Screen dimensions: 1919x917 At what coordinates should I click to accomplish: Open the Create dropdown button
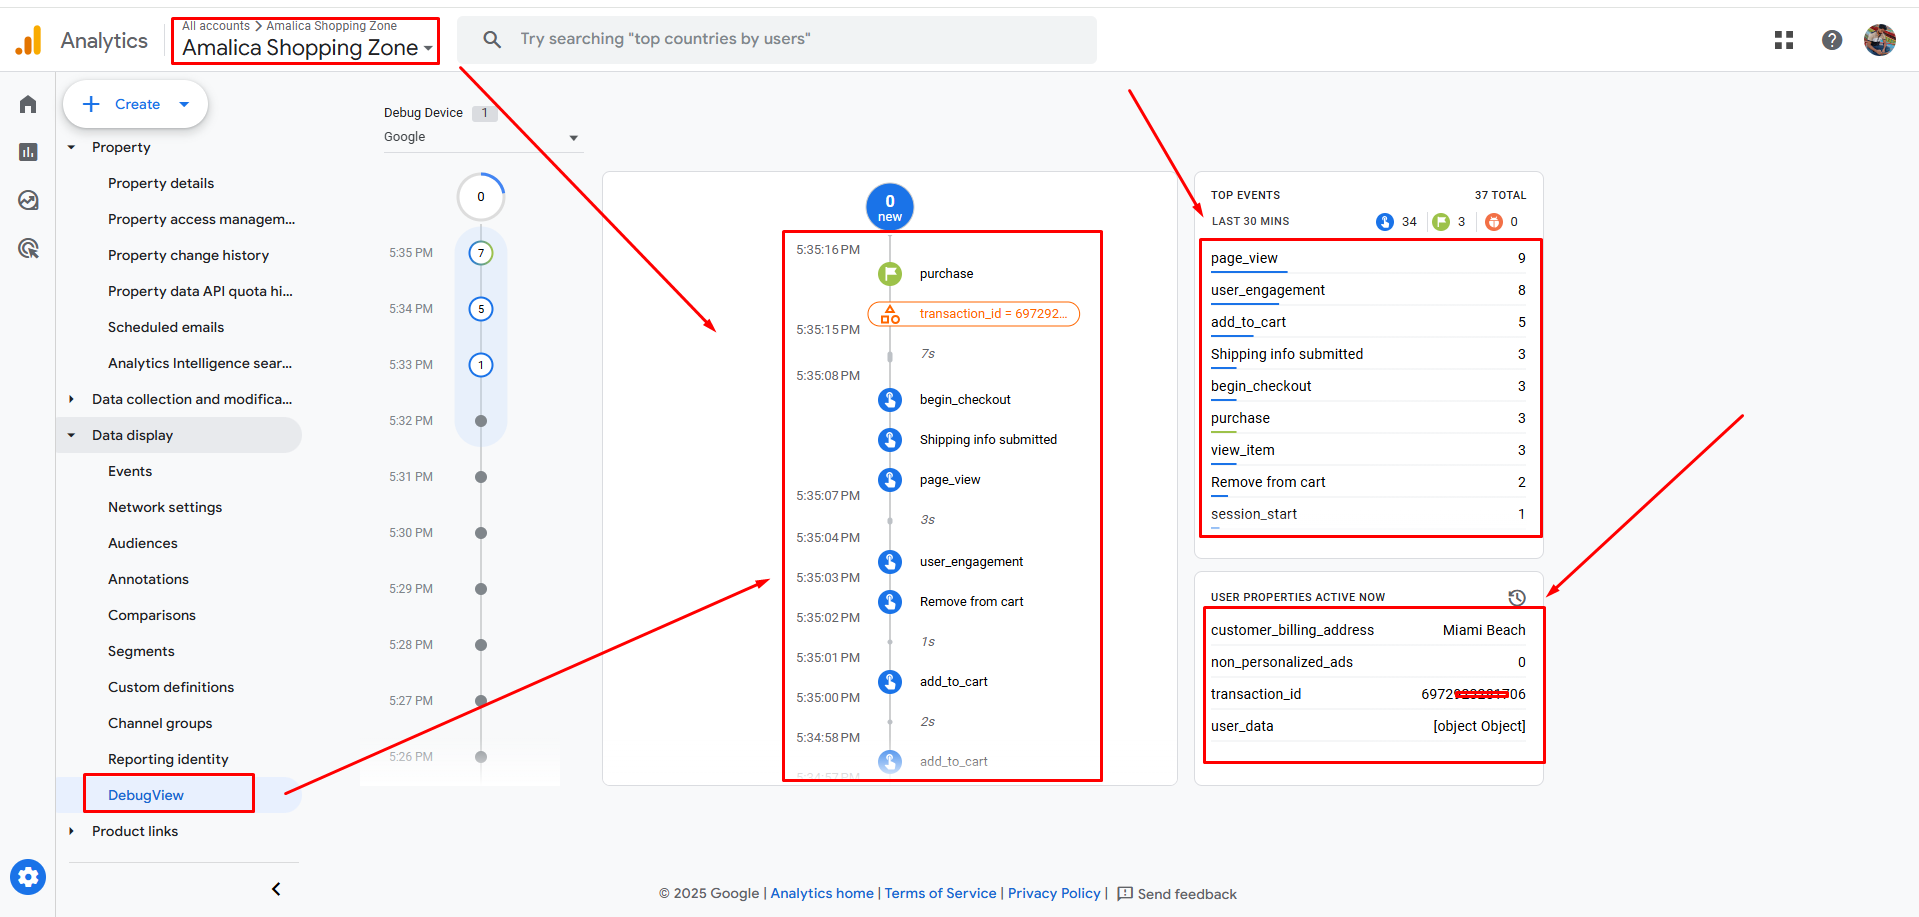coord(136,104)
